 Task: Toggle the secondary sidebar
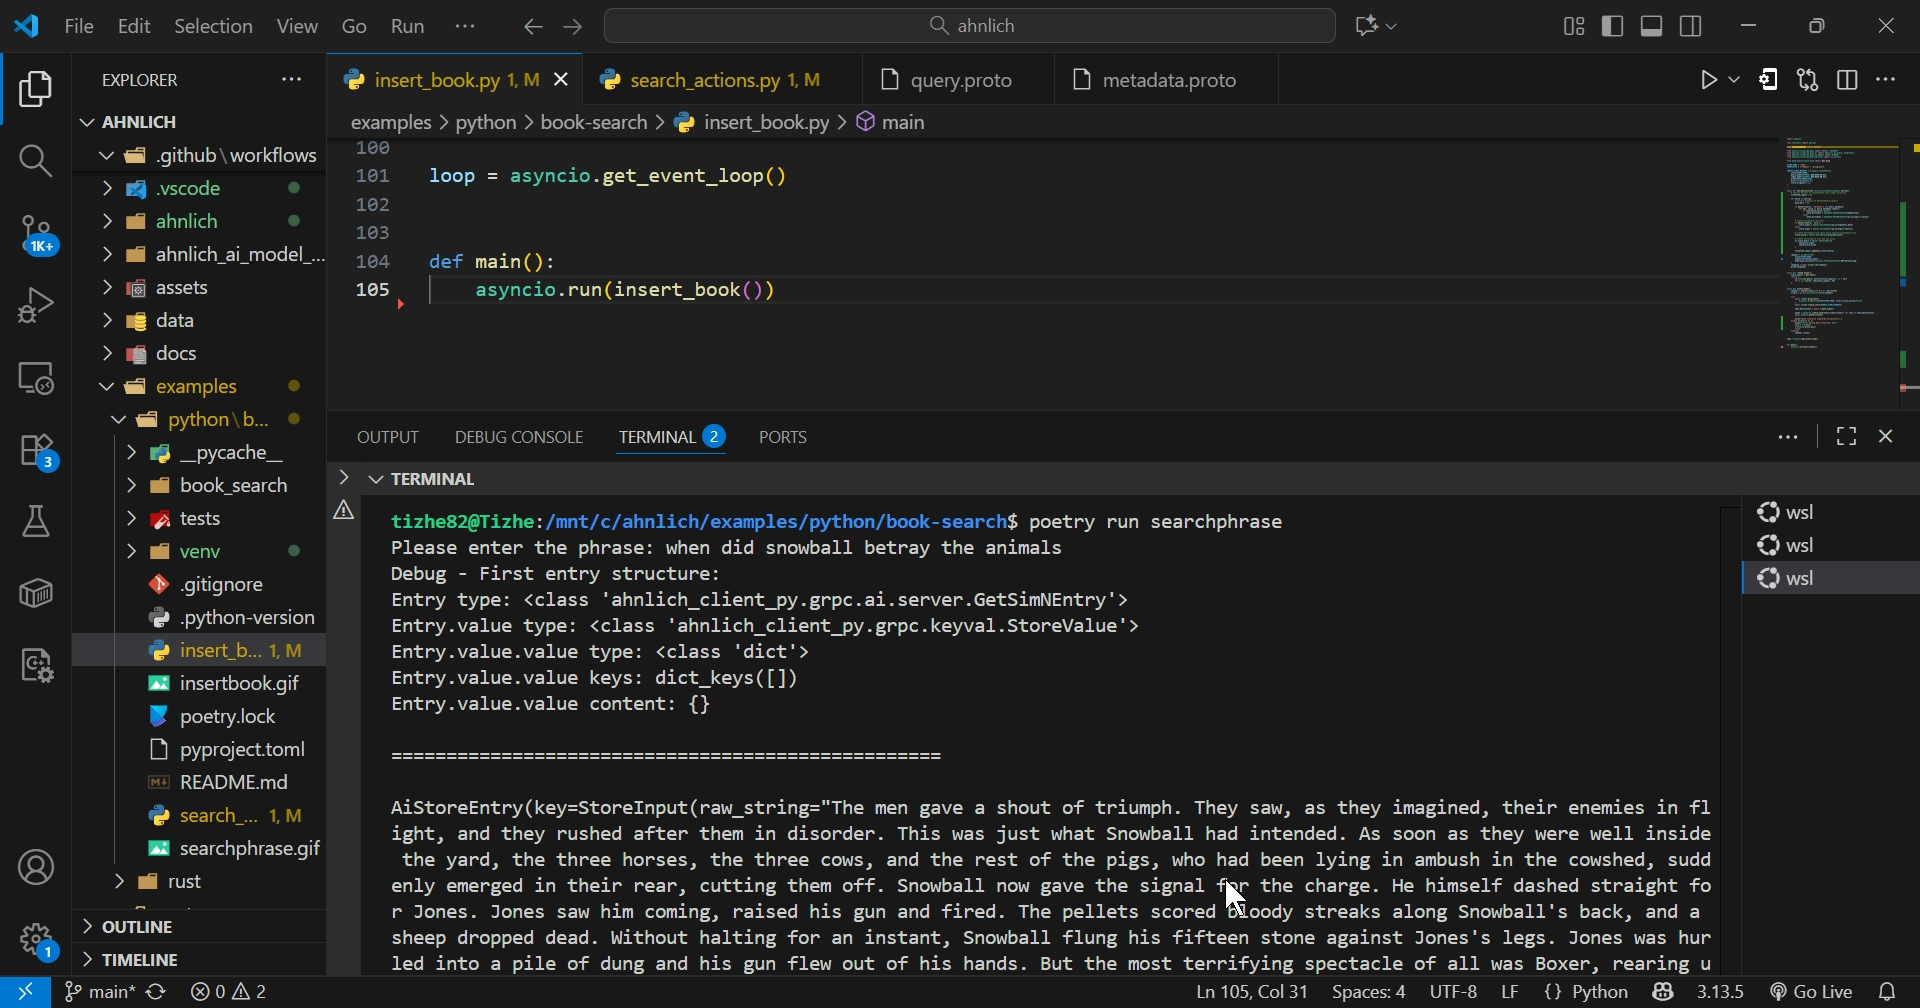tap(1690, 26)
